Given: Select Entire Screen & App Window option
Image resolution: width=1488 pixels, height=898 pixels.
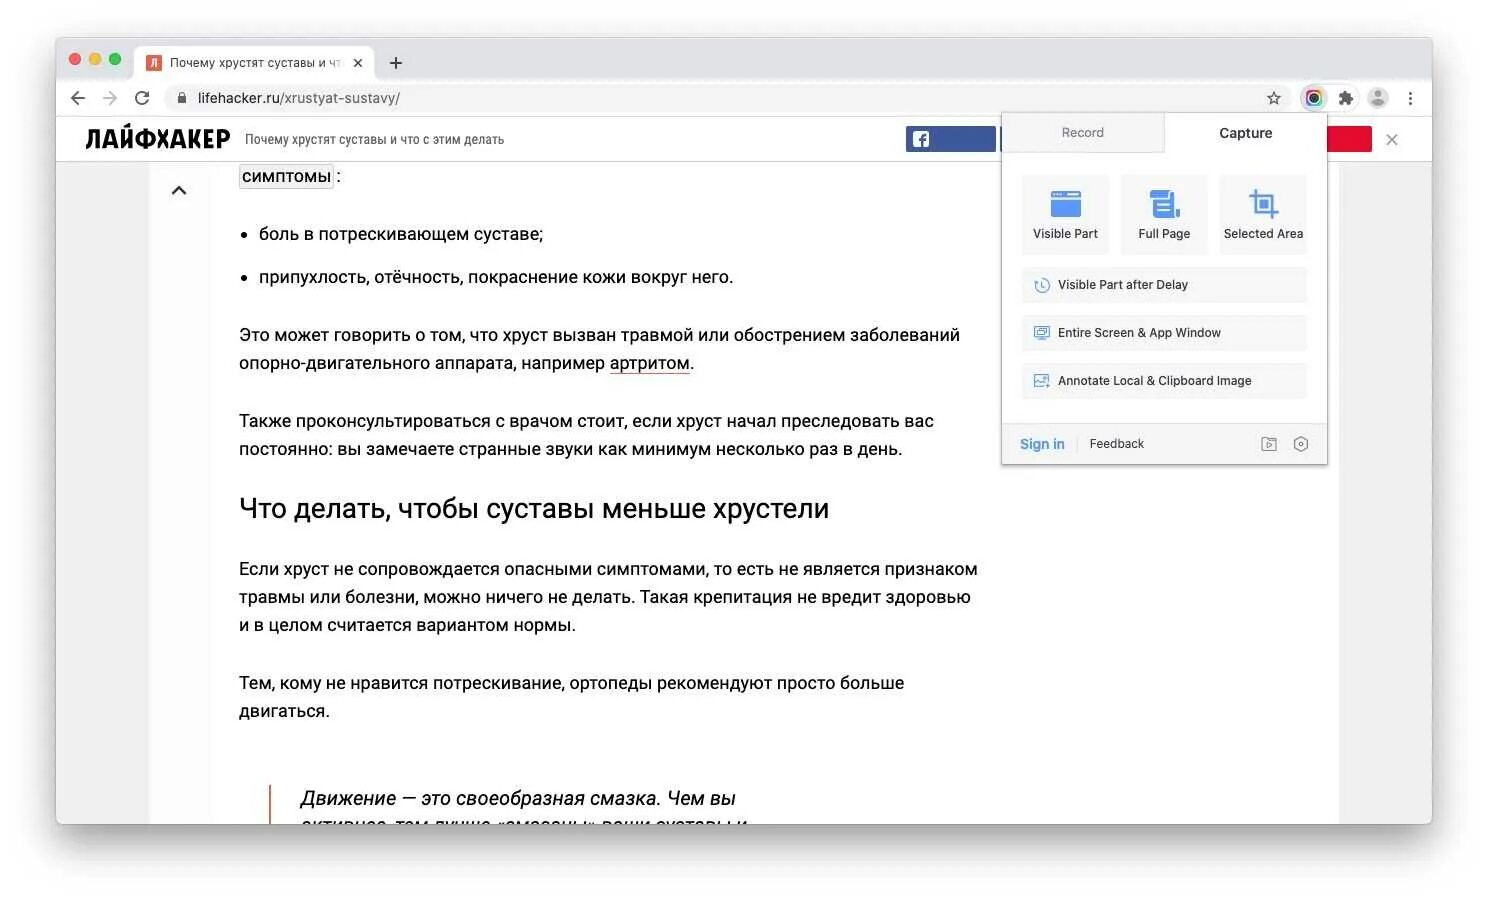Looking at the screenshot, I should (1164, 333).
